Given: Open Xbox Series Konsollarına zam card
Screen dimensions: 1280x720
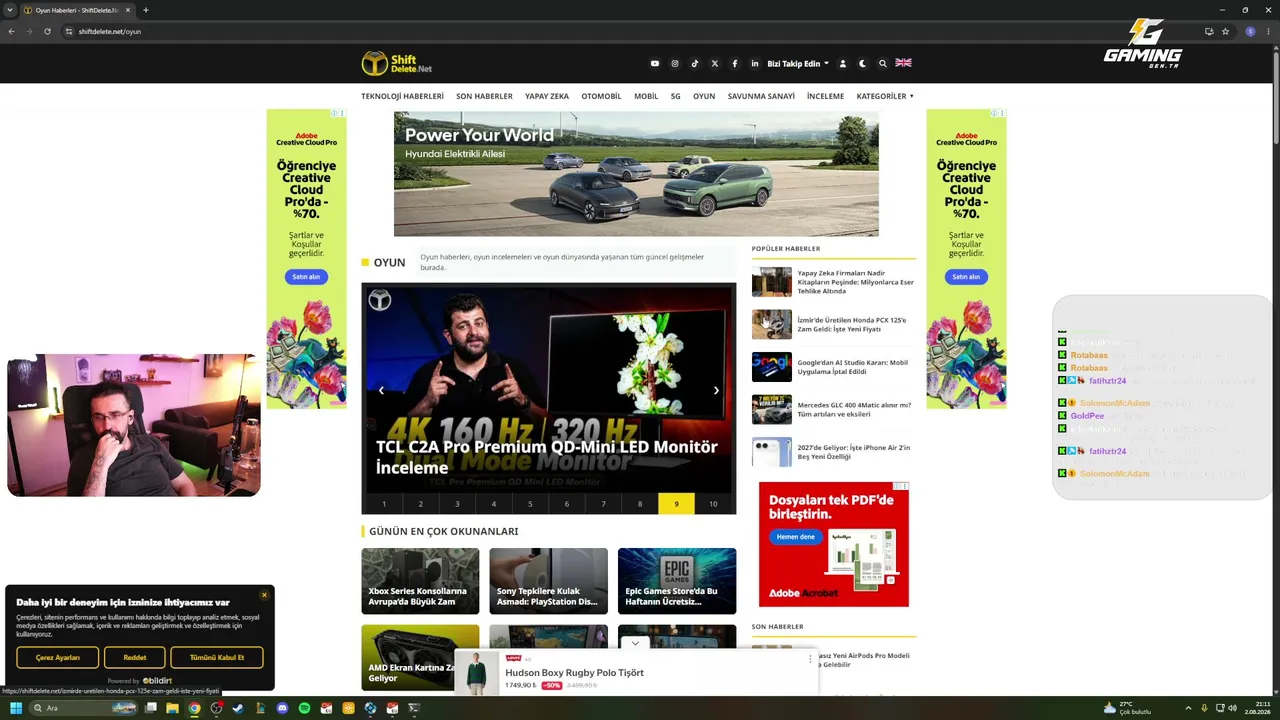Looking at the screenshot, I should (420, 581).
